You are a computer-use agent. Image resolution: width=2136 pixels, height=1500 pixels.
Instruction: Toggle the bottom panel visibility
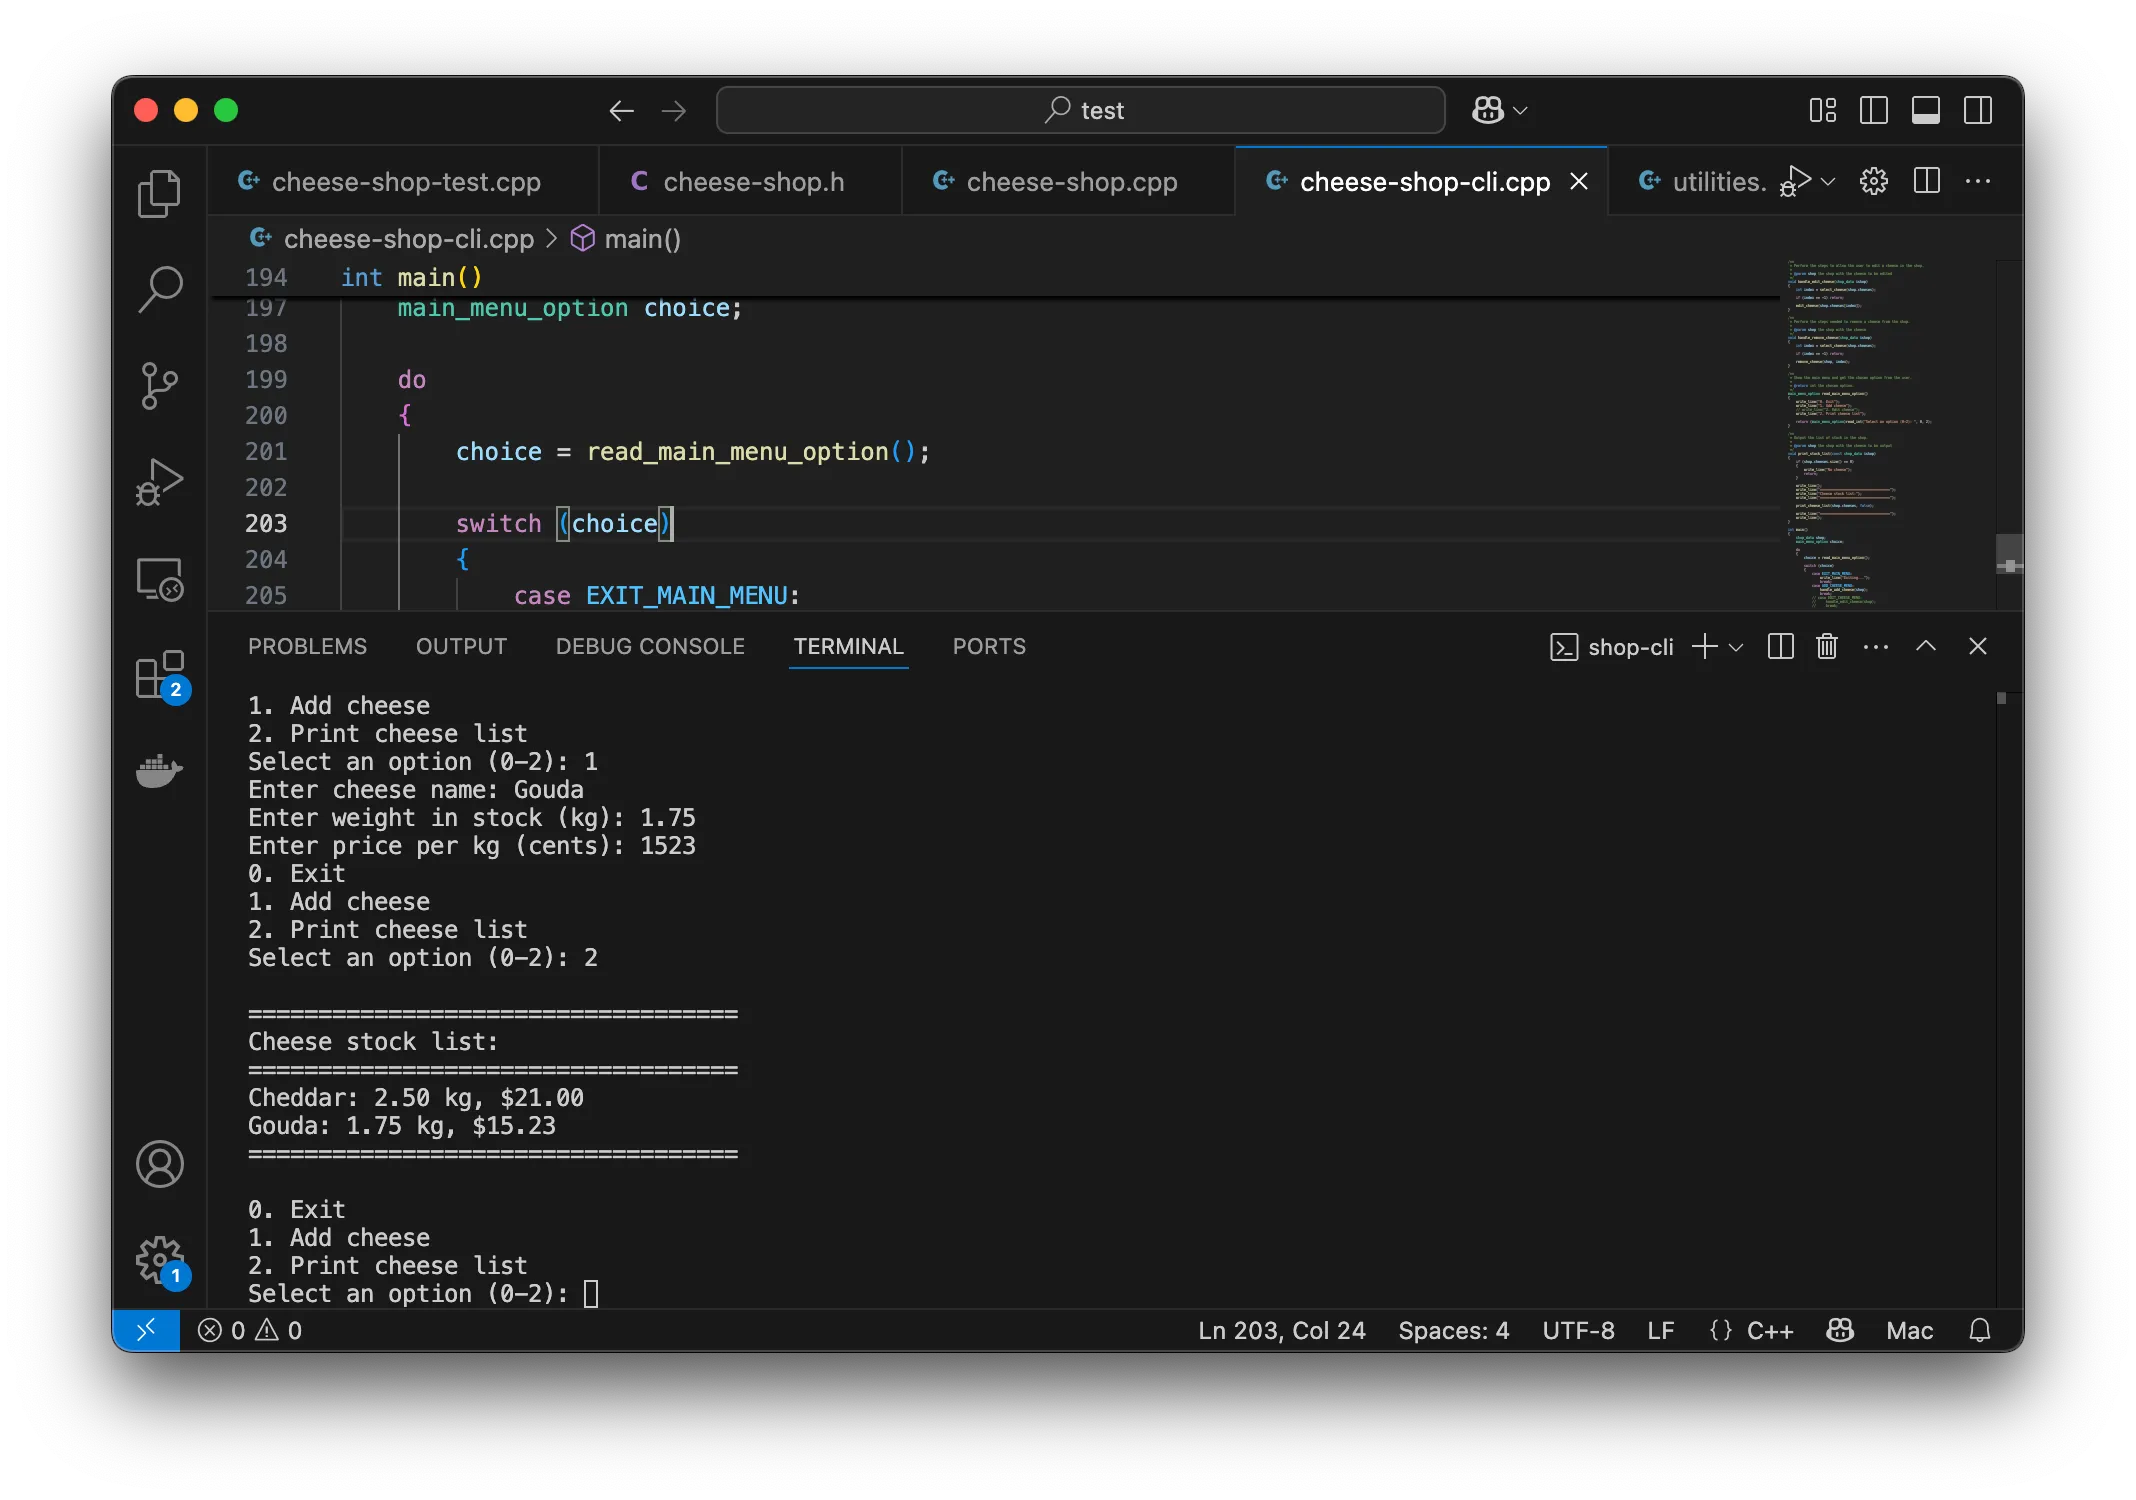pyautogui.click(x=1926, y=110)
